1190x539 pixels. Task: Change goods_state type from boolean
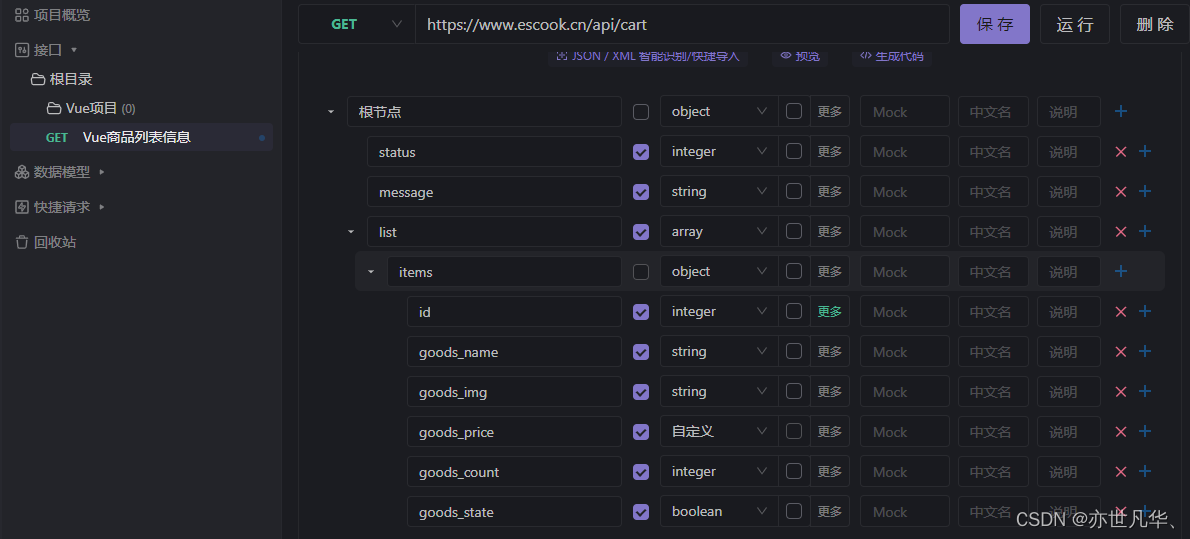coord(718,512)
